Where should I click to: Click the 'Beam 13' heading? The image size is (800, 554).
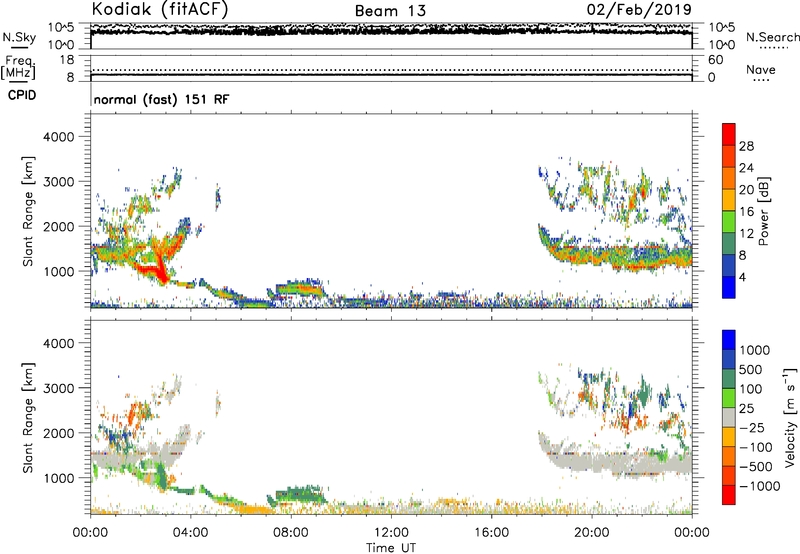click(x=390, y=11)
